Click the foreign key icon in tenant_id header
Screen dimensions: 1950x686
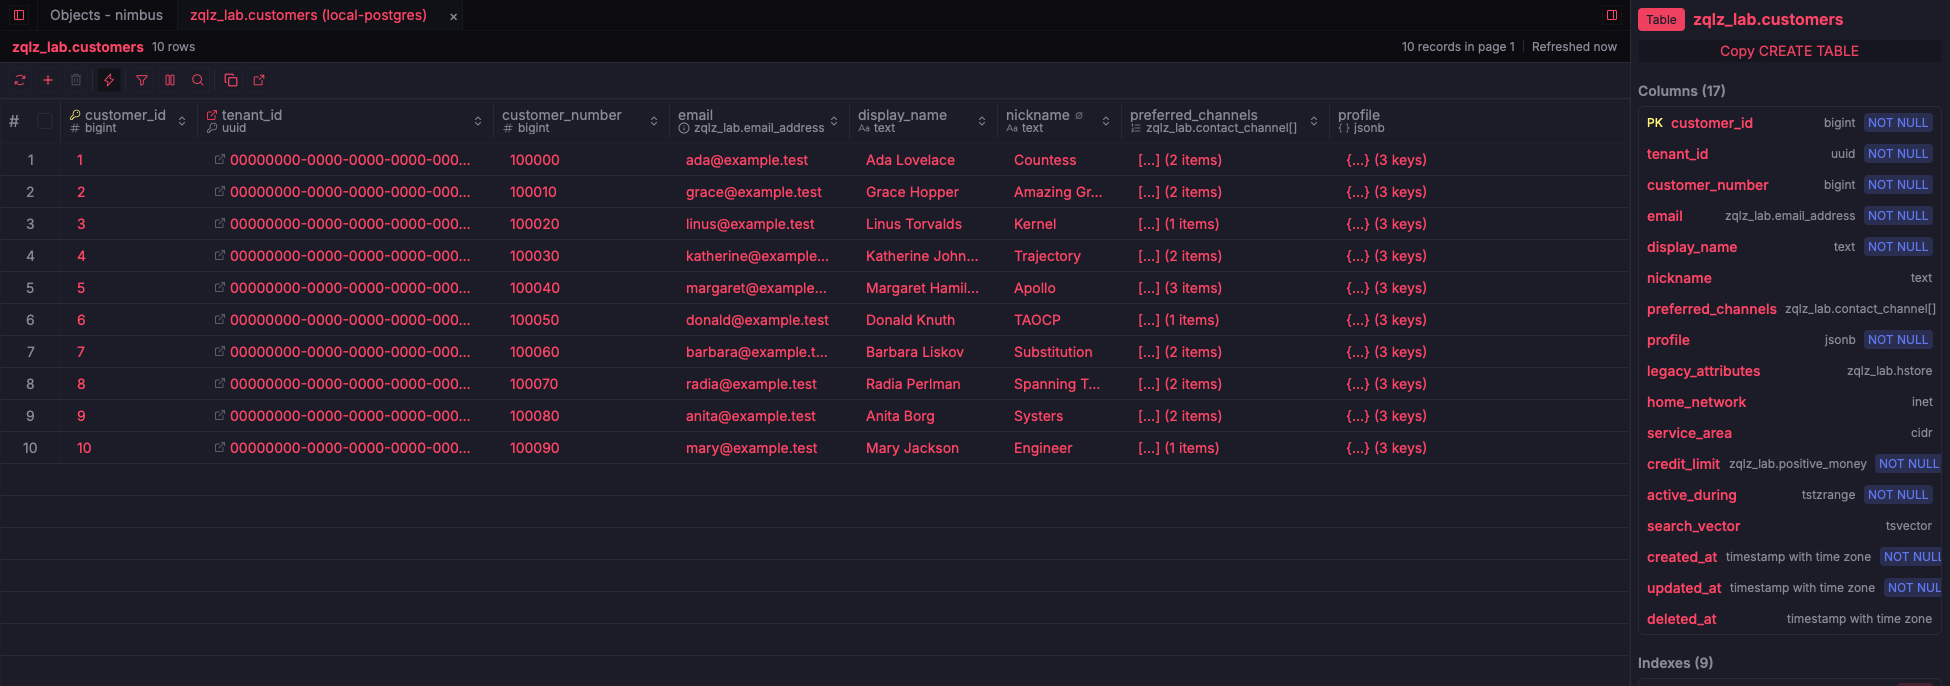[x=212, y=115]
